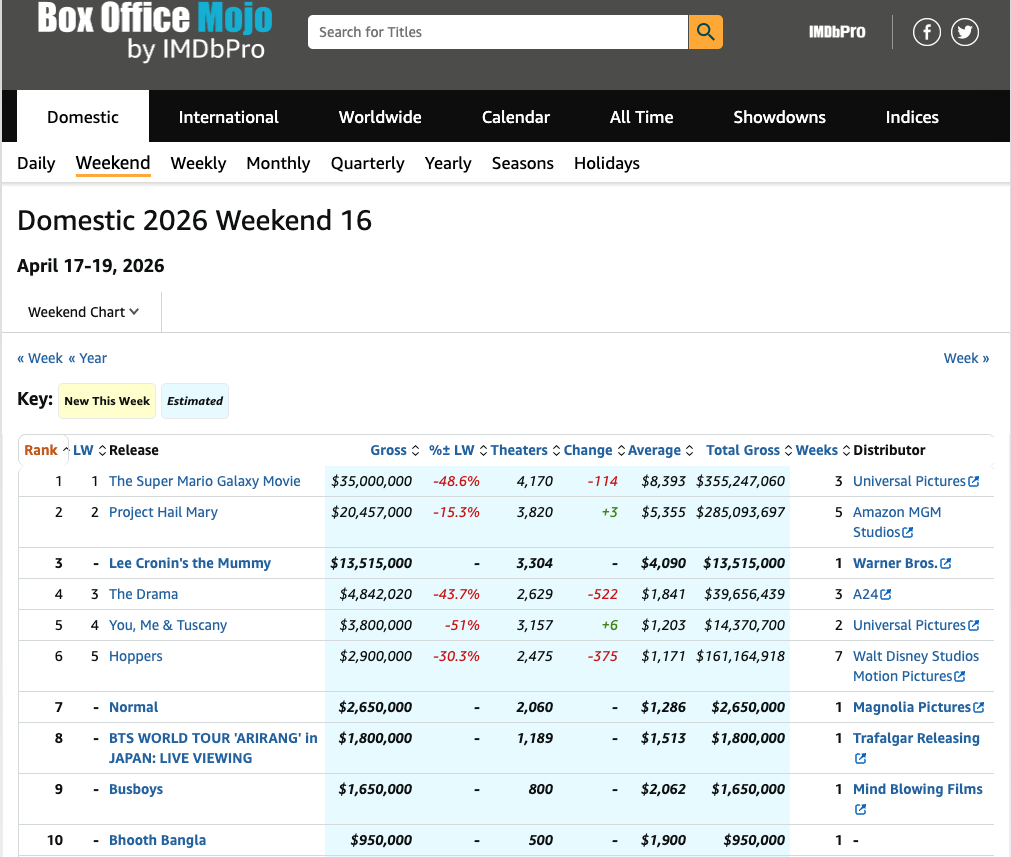Click the New This Week key label
This screenshot has width=1011, height=857.
click(107, 401)
